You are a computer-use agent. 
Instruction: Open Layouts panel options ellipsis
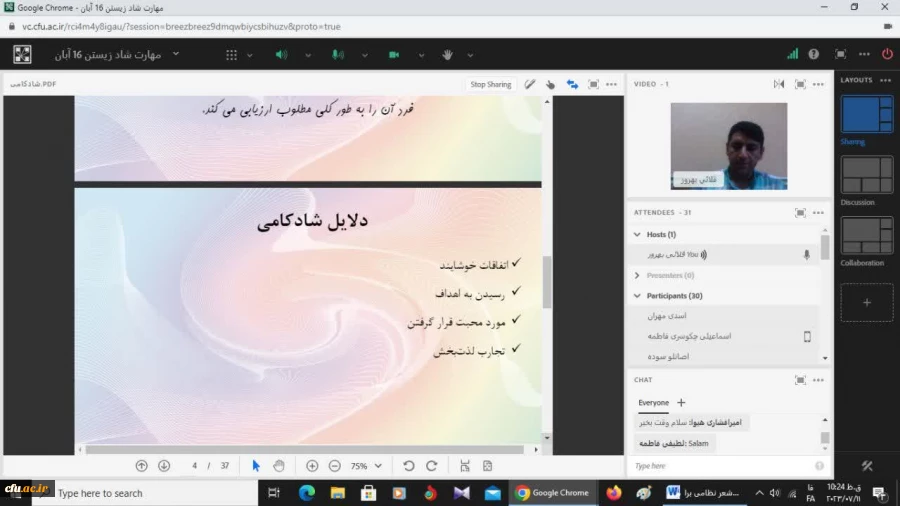click(x=886, y=80)
